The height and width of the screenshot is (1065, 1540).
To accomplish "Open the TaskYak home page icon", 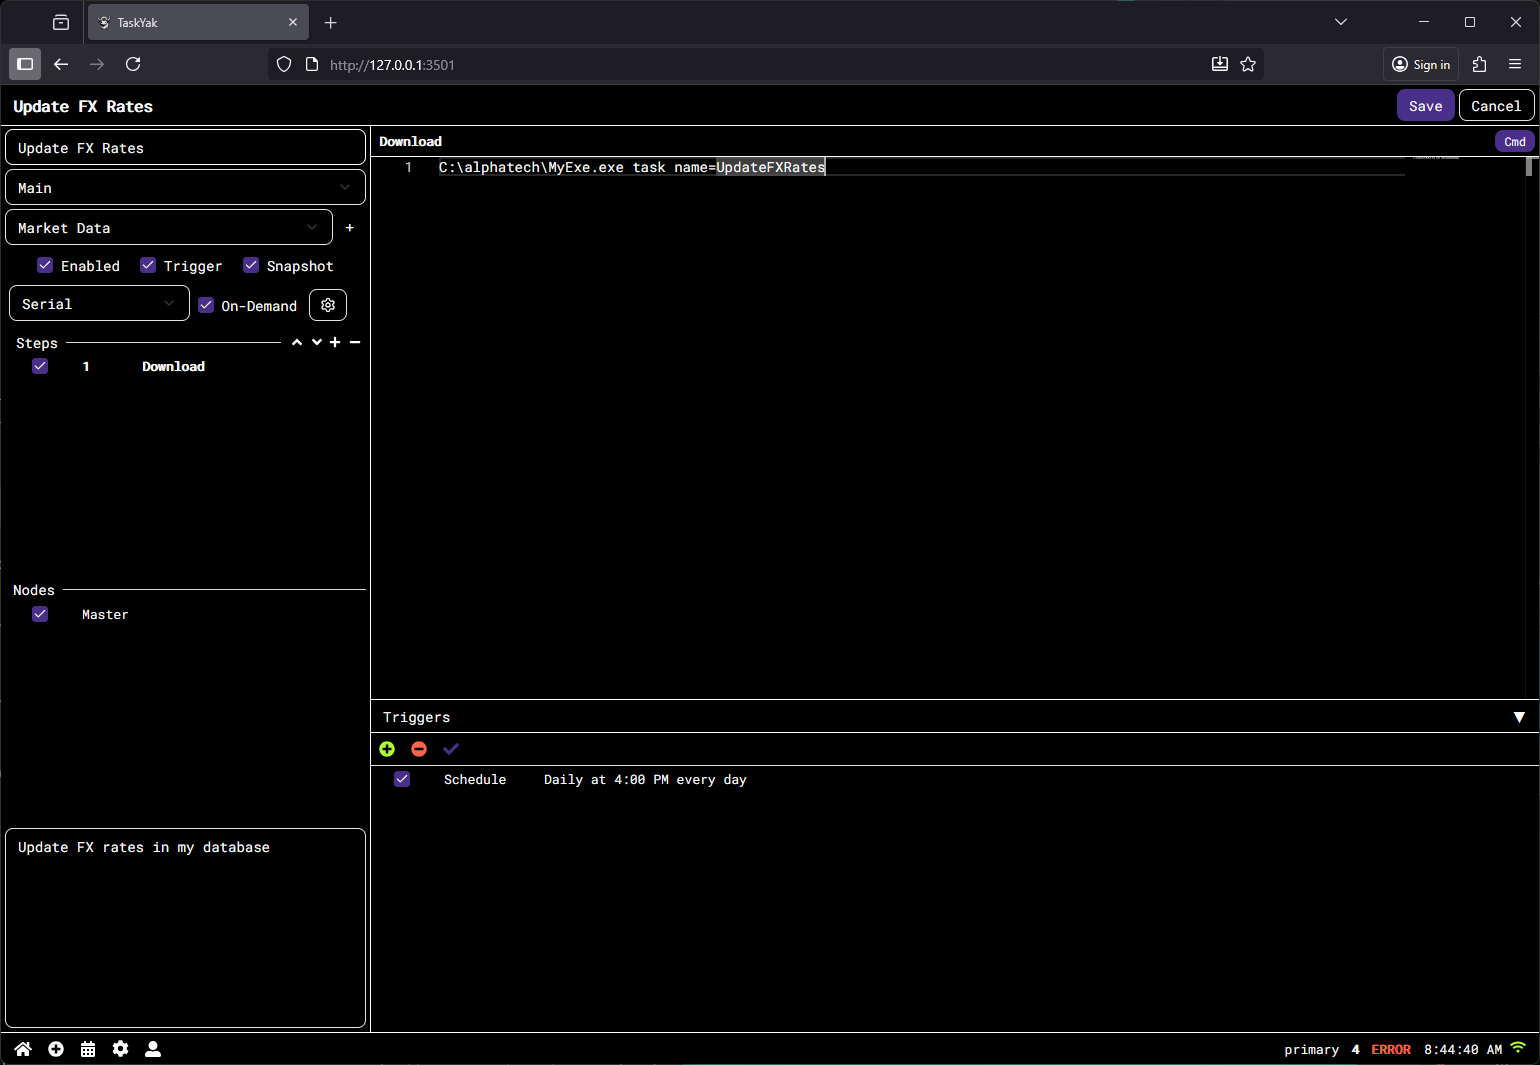I will (22, 1048).
